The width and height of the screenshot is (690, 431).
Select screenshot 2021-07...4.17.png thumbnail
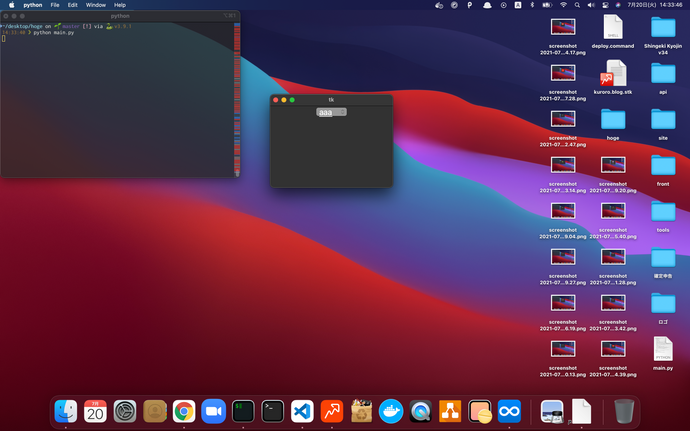tap(563, 27)
